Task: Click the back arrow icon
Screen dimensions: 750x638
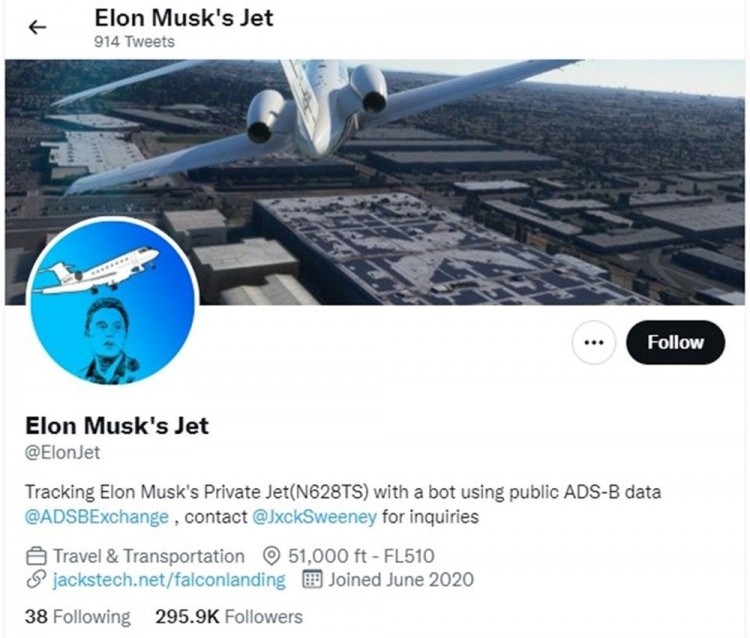Action: [x=39, y=28]
